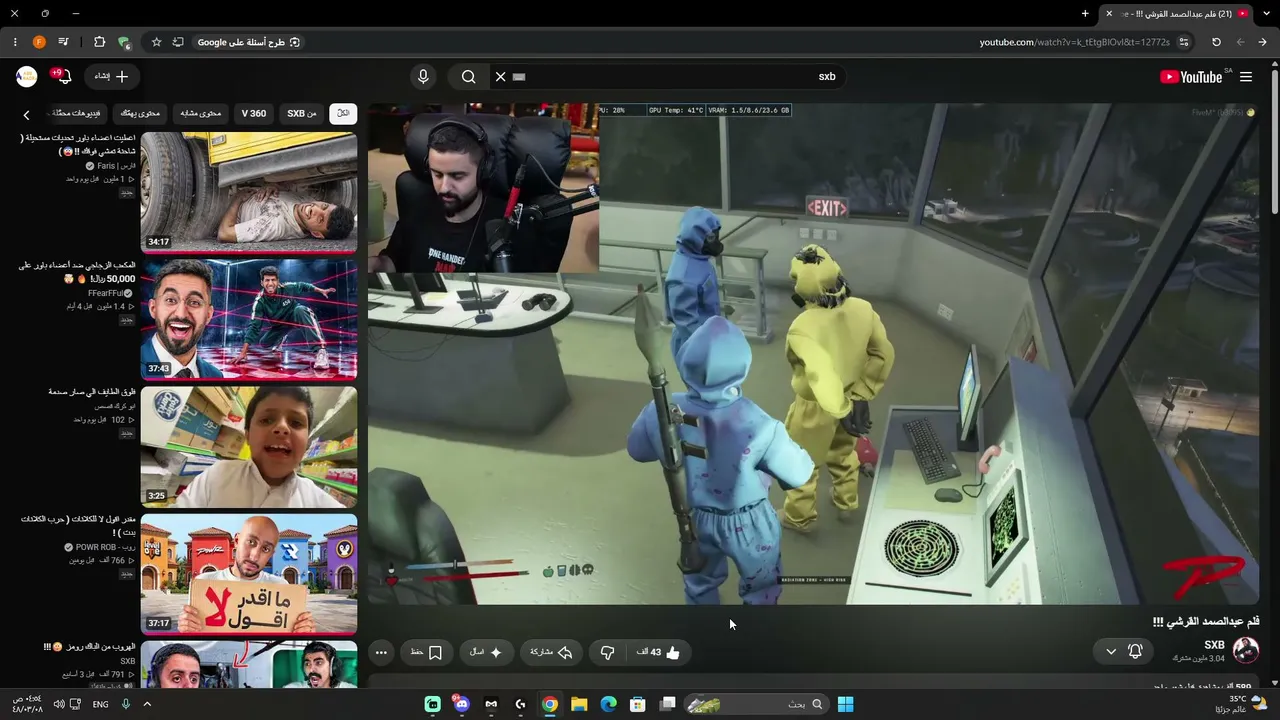Share the video with the arrow button
The image size is (1280, 720).
551,653
